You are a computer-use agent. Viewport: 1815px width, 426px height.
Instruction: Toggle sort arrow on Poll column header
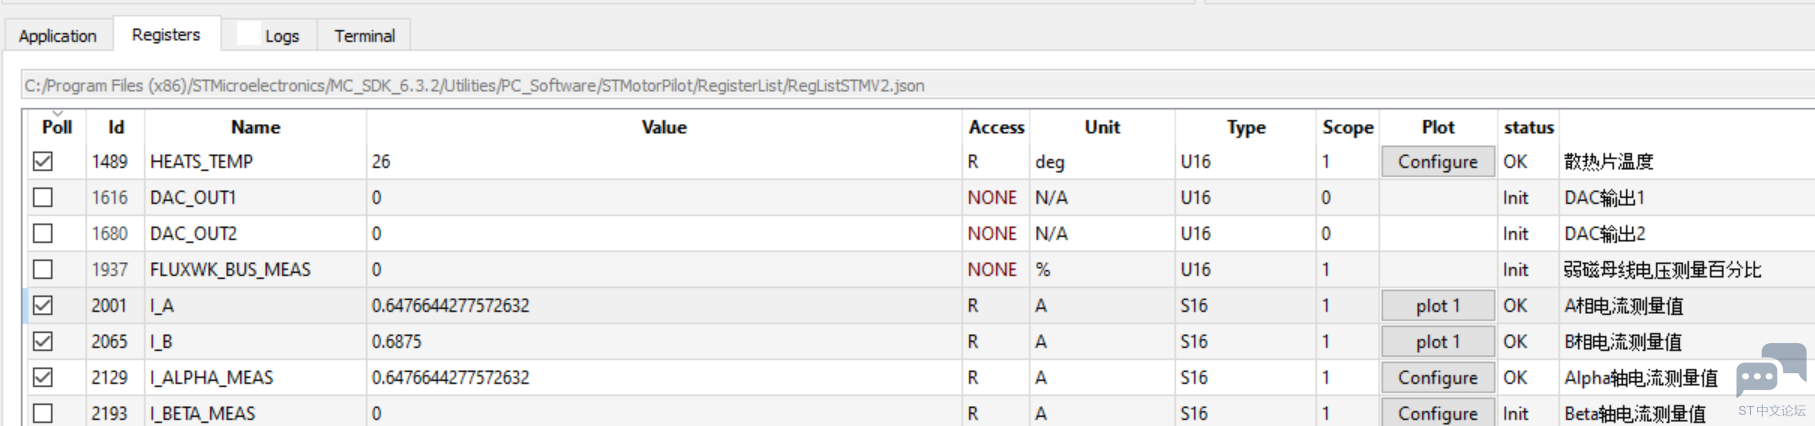tap(57, 113)
